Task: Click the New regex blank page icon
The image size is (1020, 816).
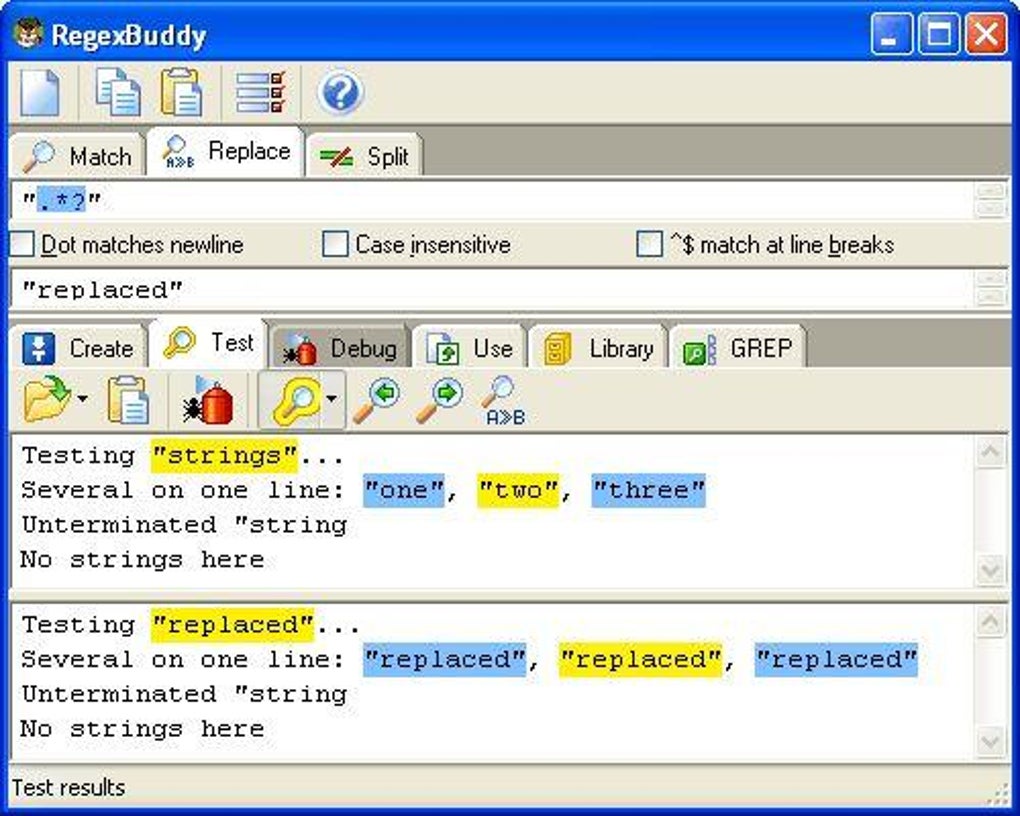Action: coord(40,93)
